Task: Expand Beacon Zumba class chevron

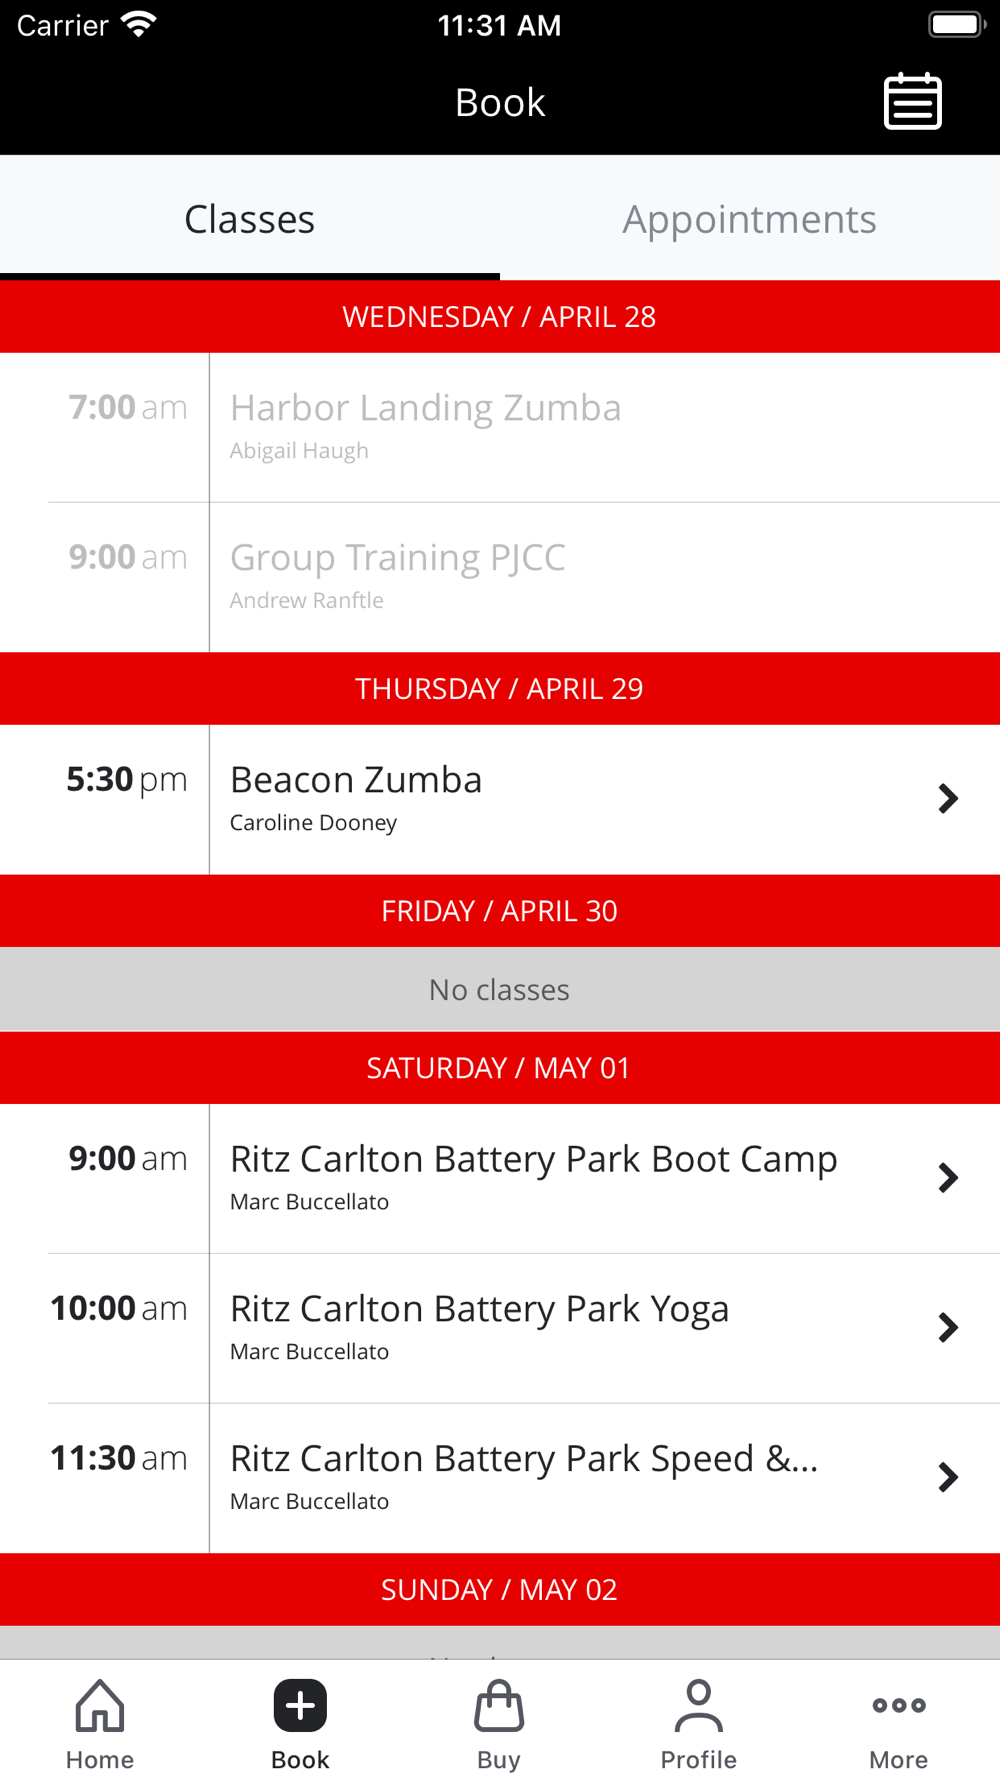Action: pos(948,799)
